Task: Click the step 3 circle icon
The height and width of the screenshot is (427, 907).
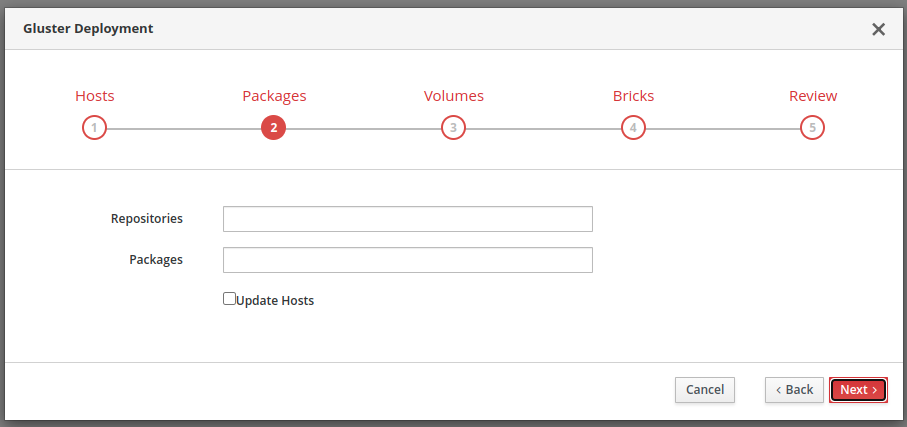Action: tap(453, 128)
